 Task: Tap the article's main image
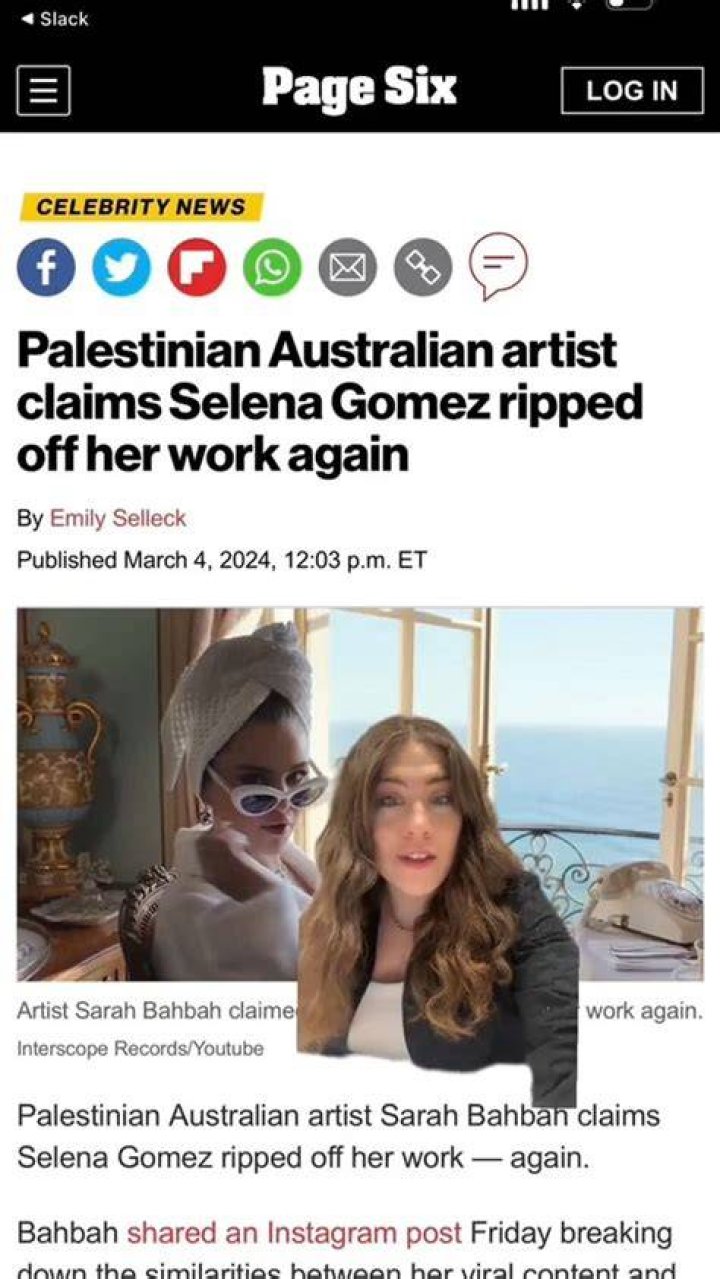360,794
